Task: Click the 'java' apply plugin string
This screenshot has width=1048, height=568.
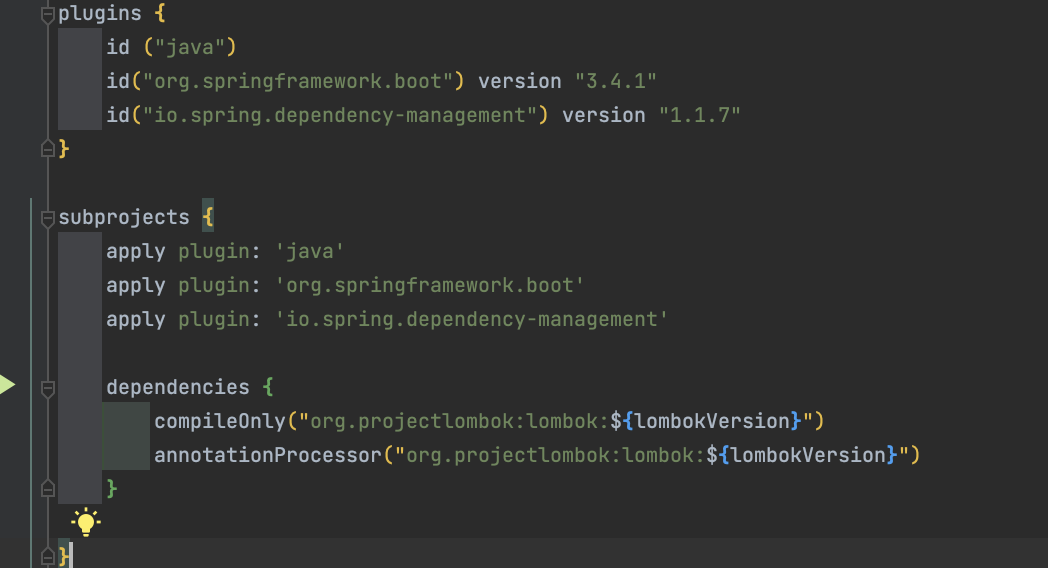Action: [309, 251]
